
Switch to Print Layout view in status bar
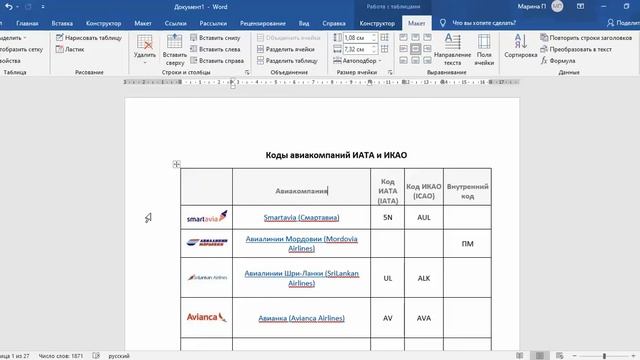[540, 356]
